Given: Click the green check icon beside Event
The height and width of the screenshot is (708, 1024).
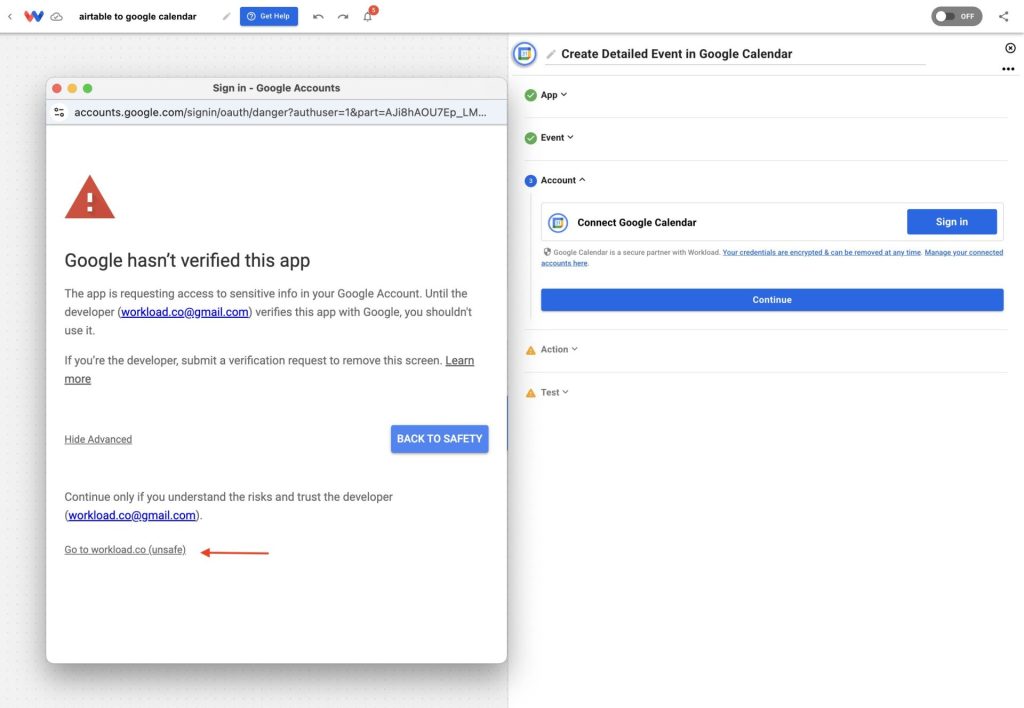Looking at the screenshot, I should 530,138.
